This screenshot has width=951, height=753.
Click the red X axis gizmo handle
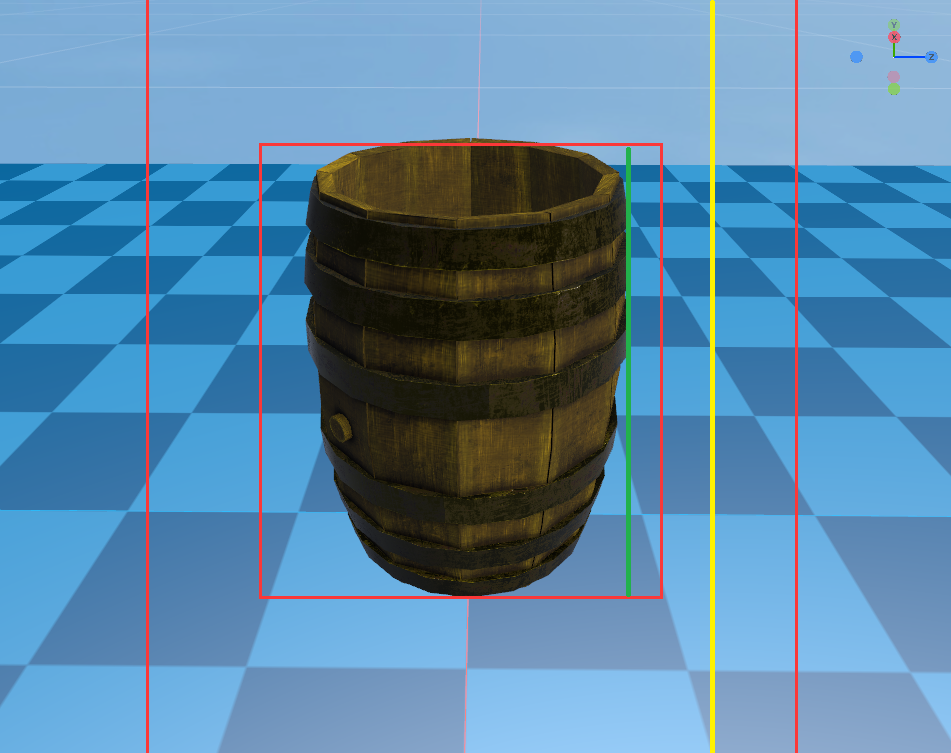(x=894, y=38)
